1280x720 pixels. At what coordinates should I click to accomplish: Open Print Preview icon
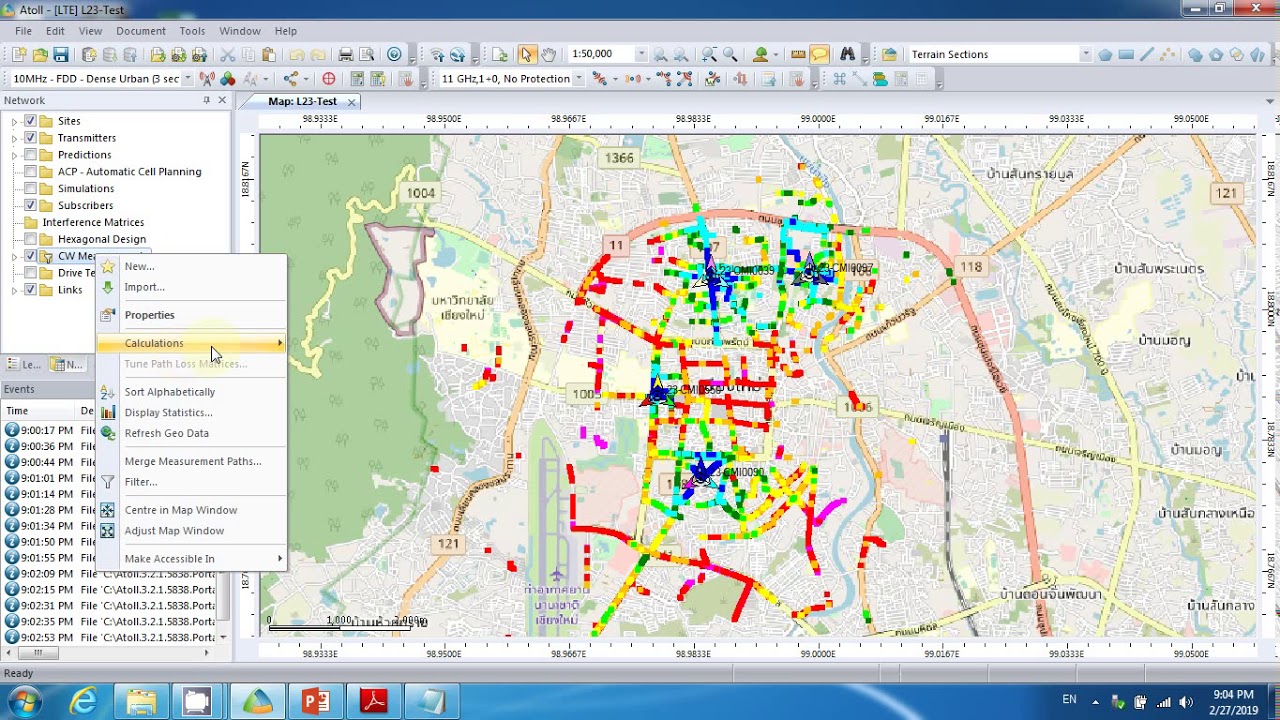(366, 54)
